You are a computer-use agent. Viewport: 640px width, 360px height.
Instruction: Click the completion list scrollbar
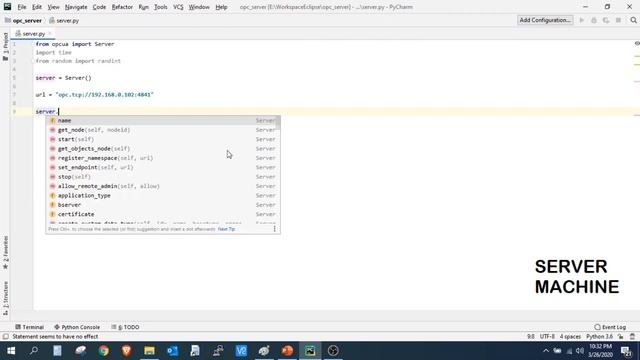point(278,123)
